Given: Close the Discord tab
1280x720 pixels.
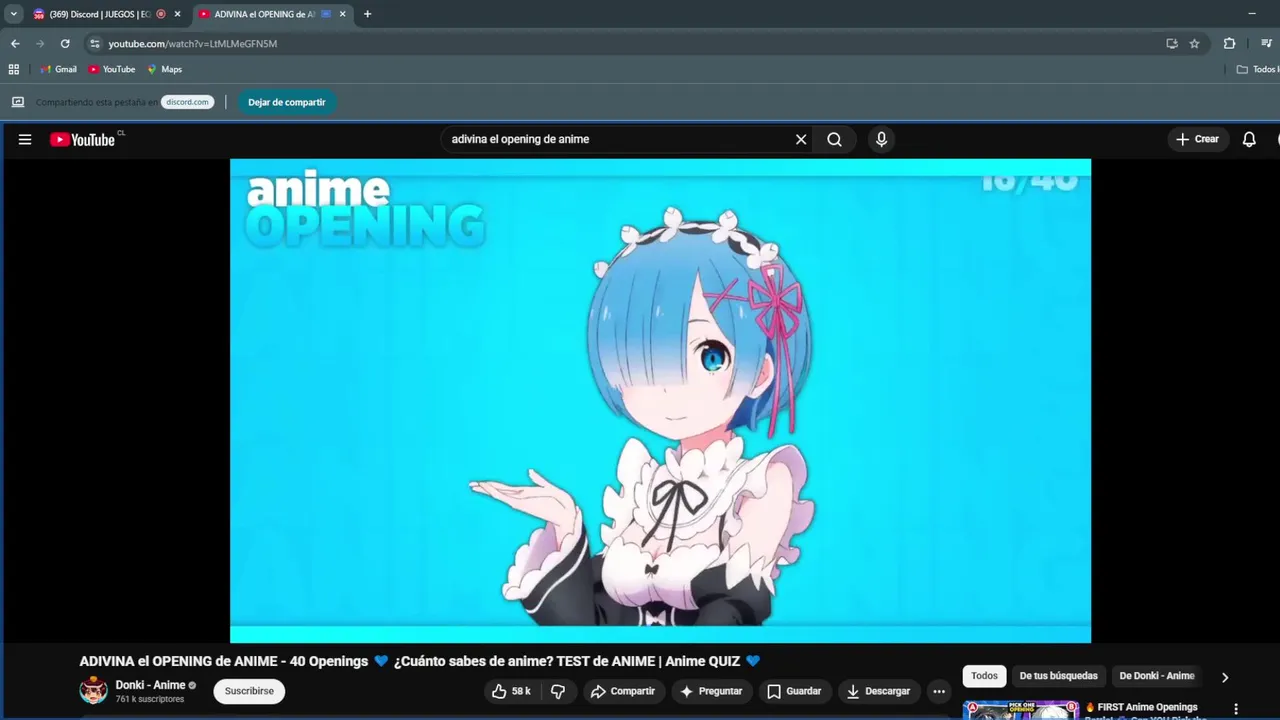Looking at the screenshot, I should pos(177,14).
